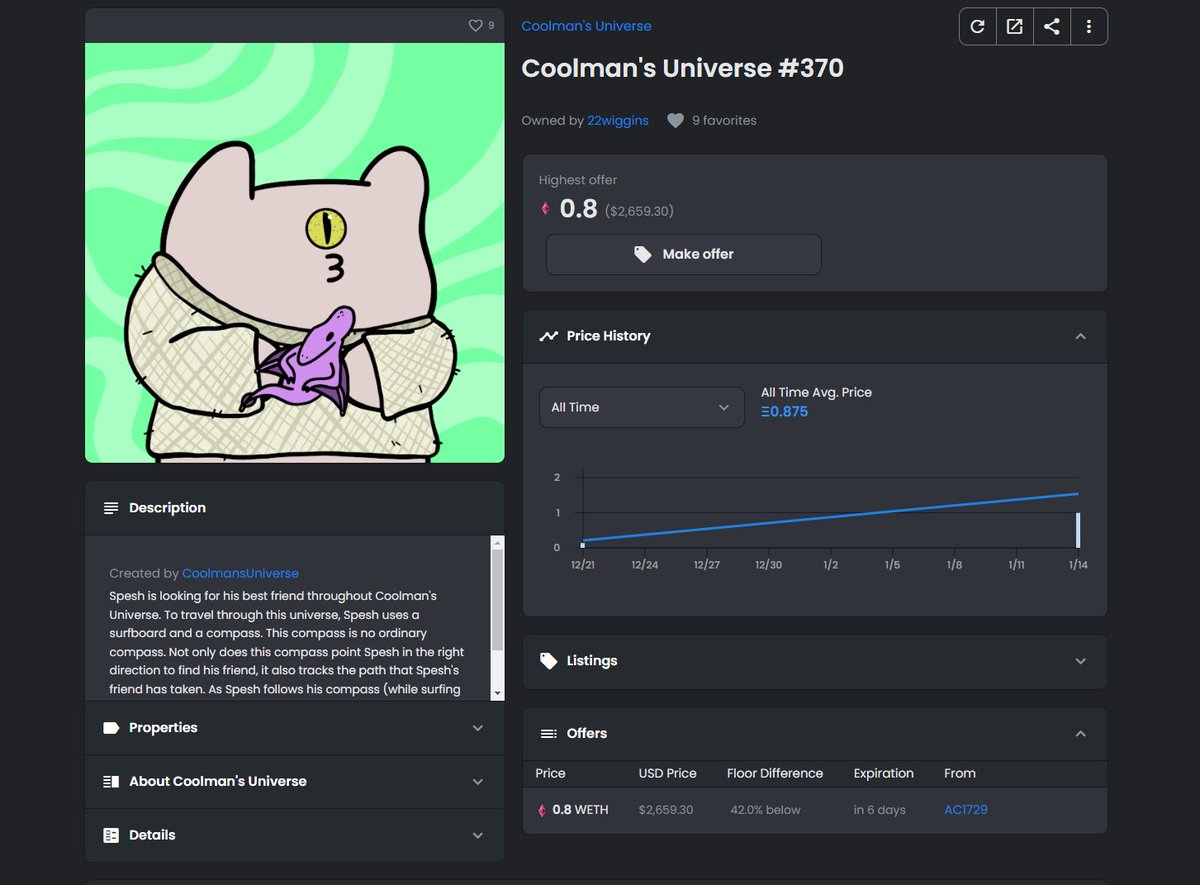This screenshot has width=1200, height=885.
Task: Click the in 6 days expiration cell
Action: click(880, 810)
